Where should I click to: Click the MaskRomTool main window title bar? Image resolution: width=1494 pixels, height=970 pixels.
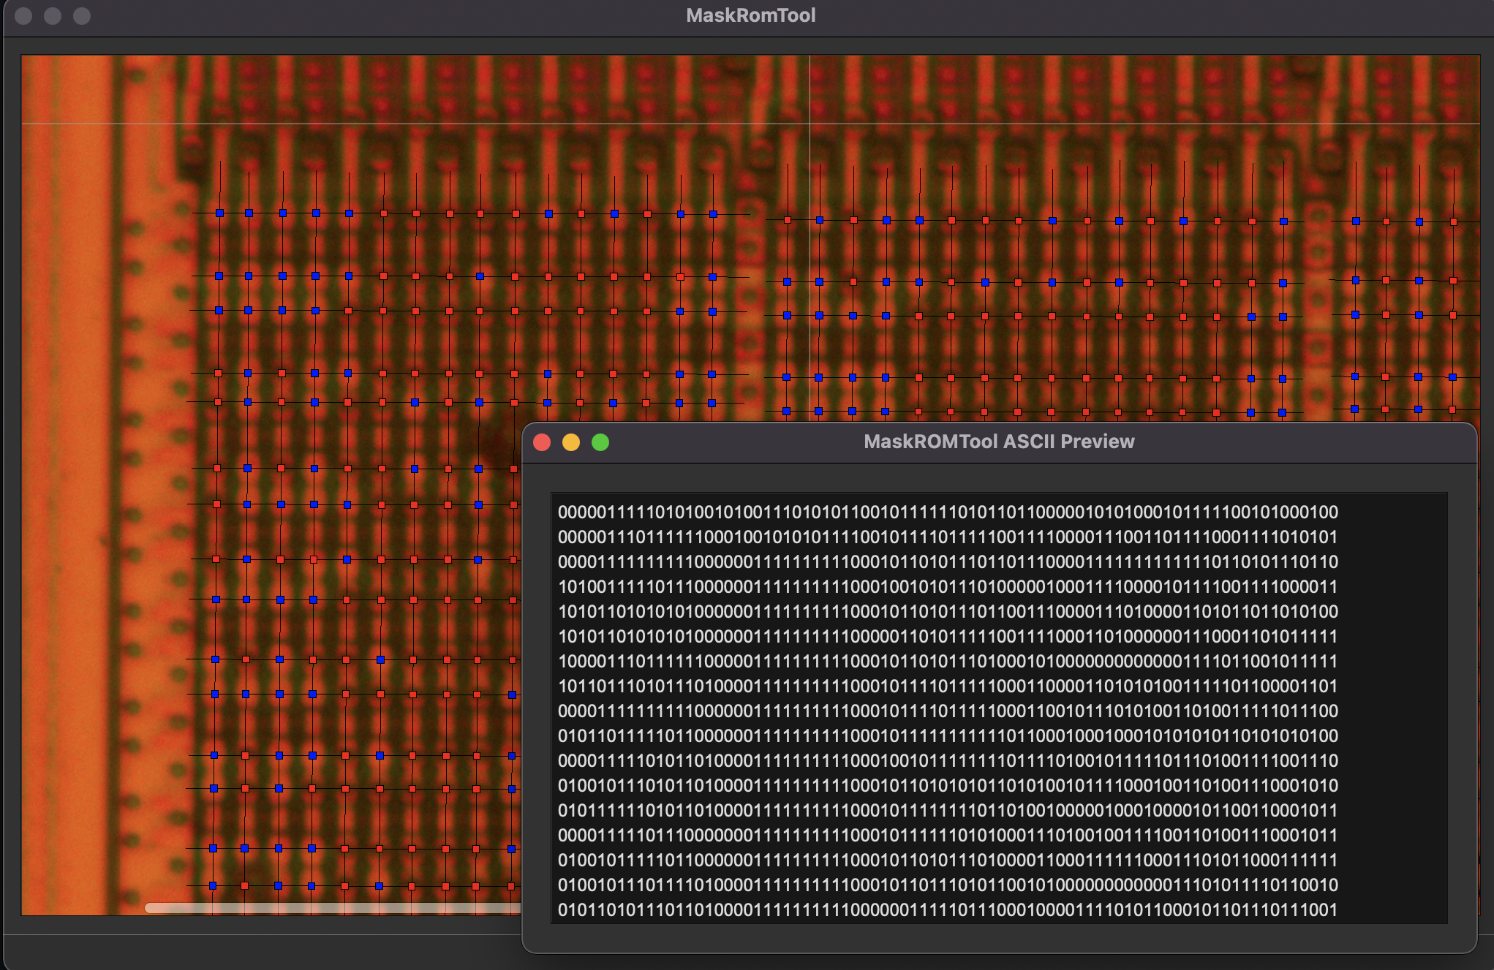(x=750, y=16)
